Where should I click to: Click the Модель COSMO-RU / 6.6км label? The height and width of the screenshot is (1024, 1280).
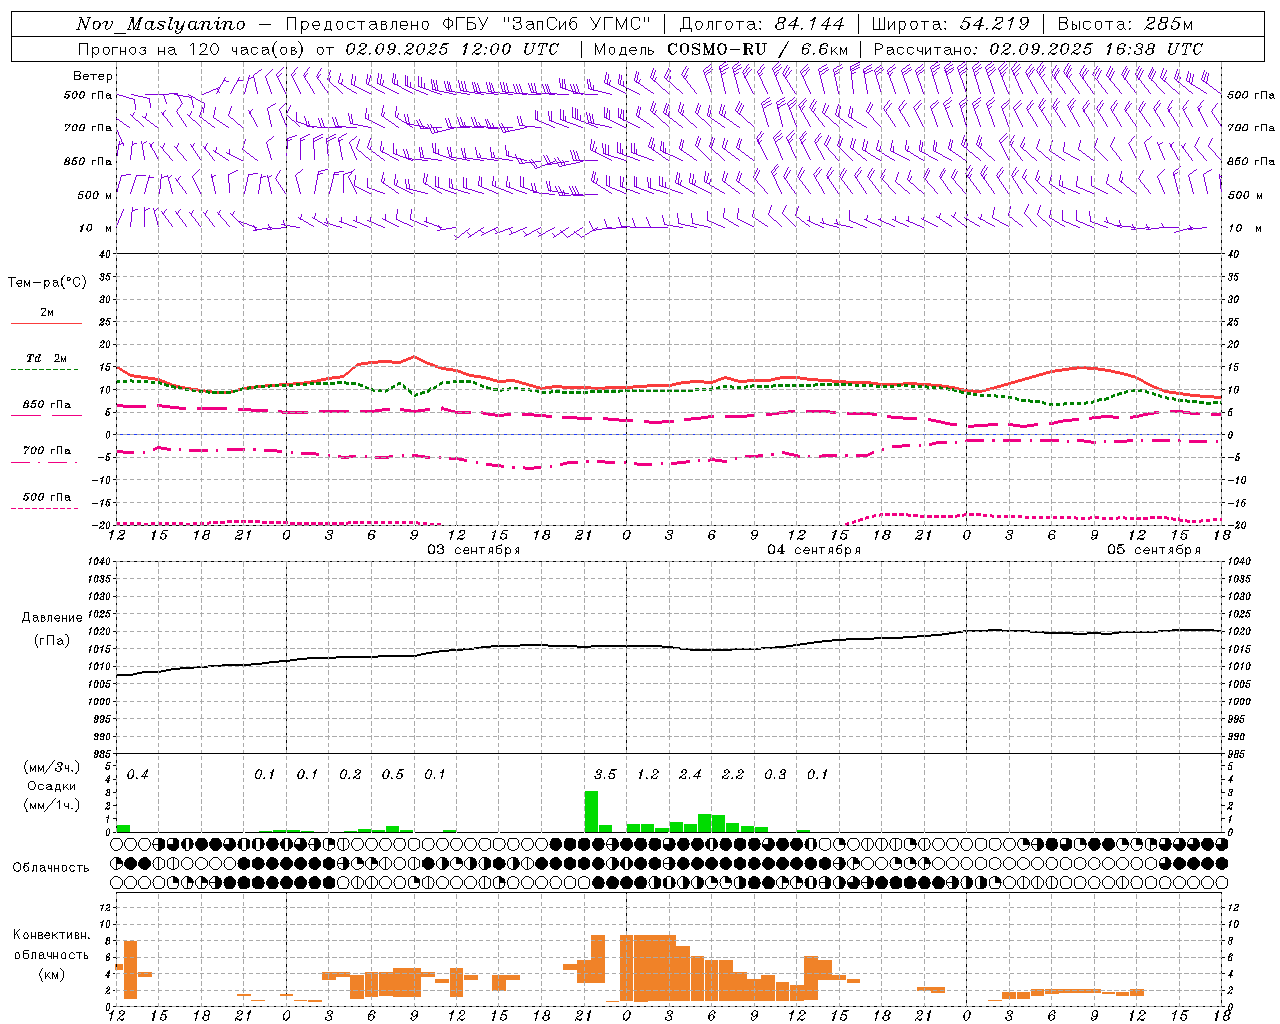[x=720, y=48]
